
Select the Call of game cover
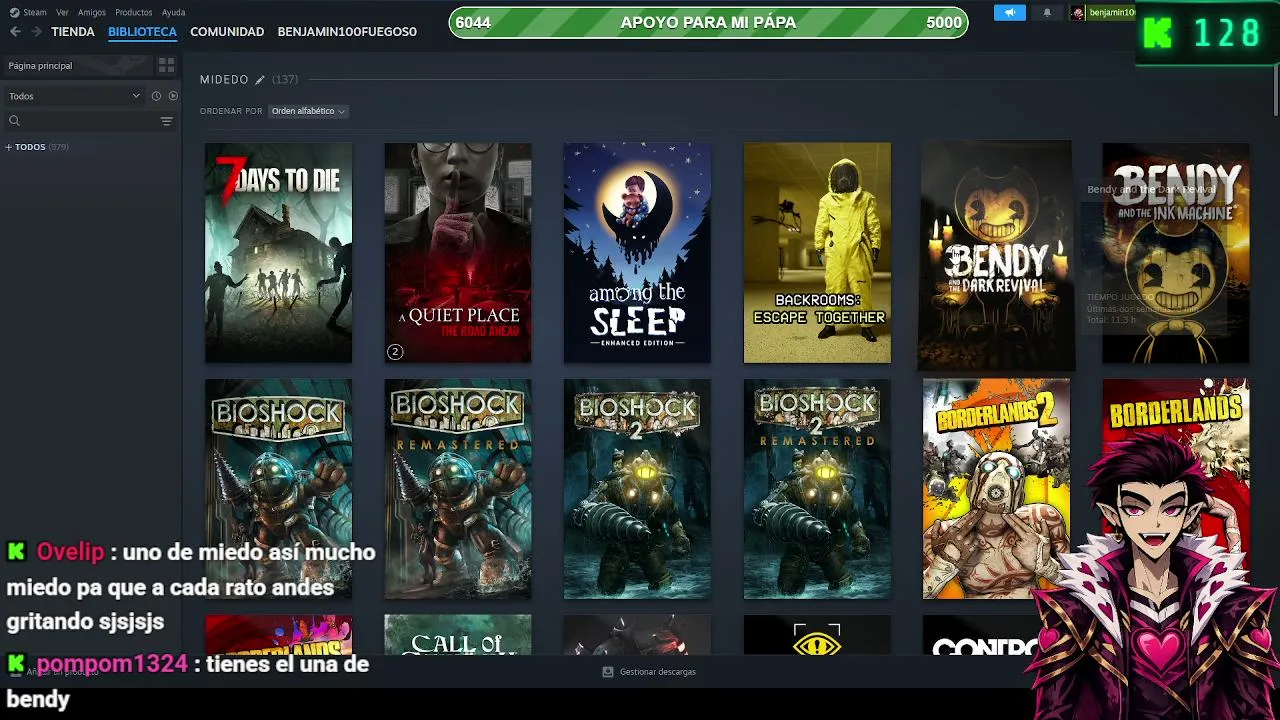coord(458,635)
